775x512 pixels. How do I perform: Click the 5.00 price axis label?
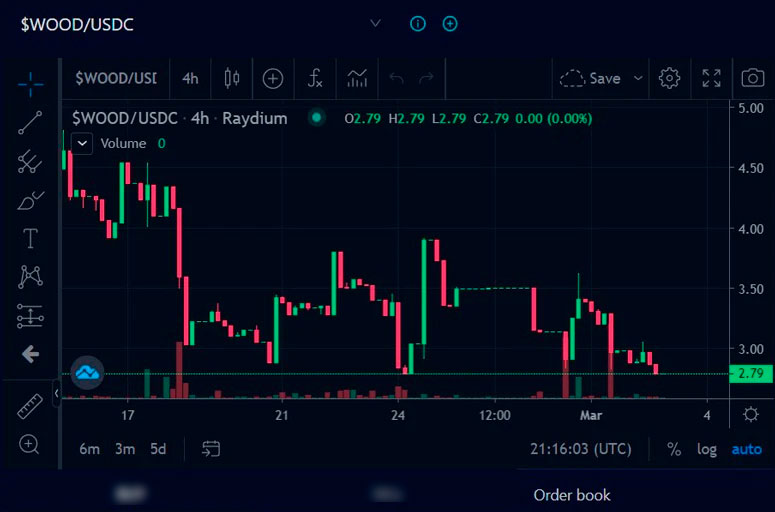751,108
